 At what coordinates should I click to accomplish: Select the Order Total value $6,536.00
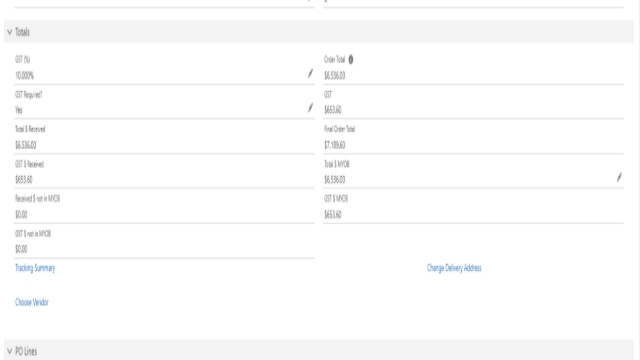click(x=335, y=76)
